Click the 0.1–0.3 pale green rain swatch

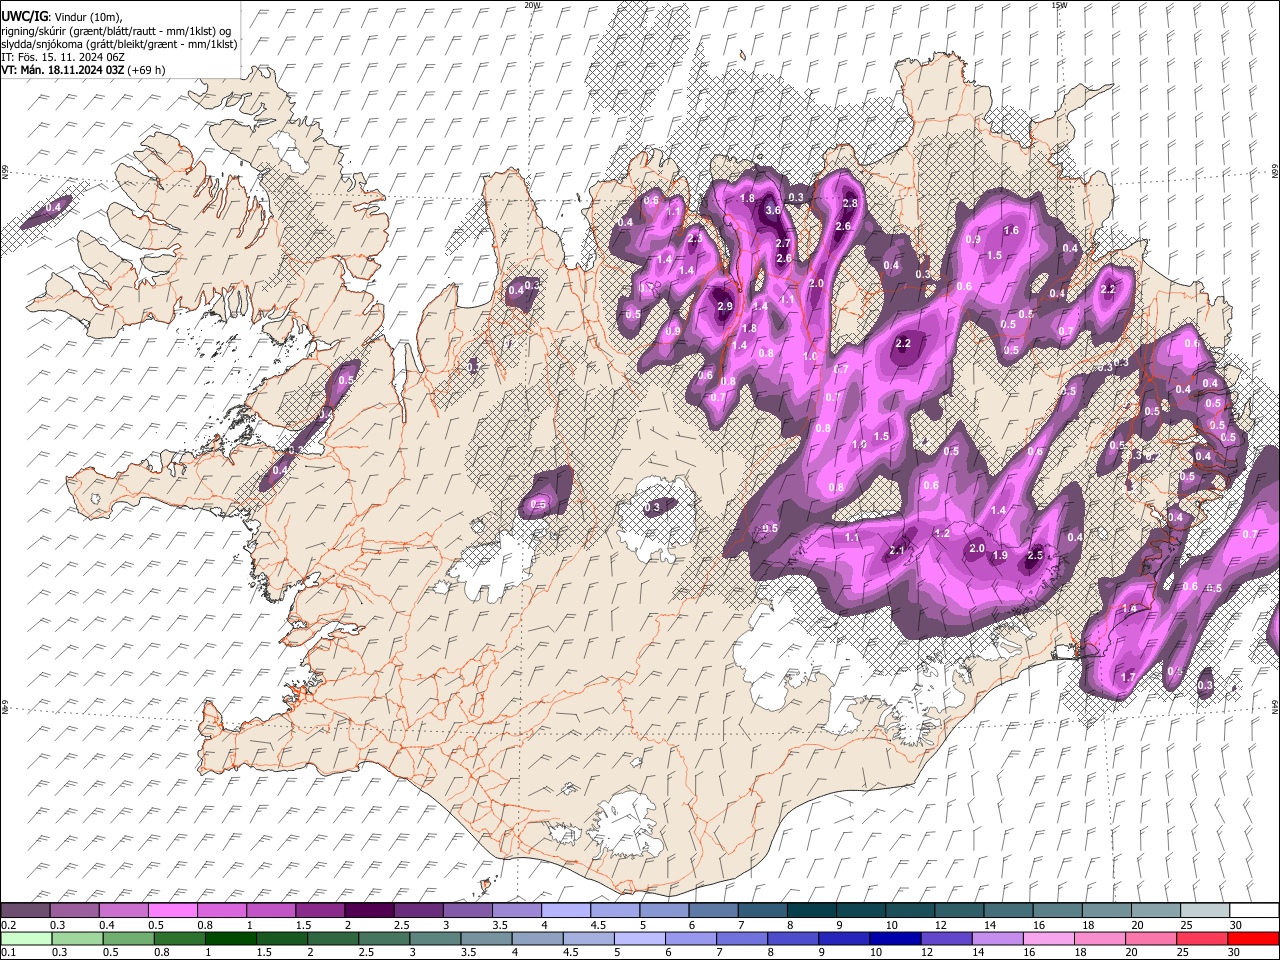(x=27, y=938)
